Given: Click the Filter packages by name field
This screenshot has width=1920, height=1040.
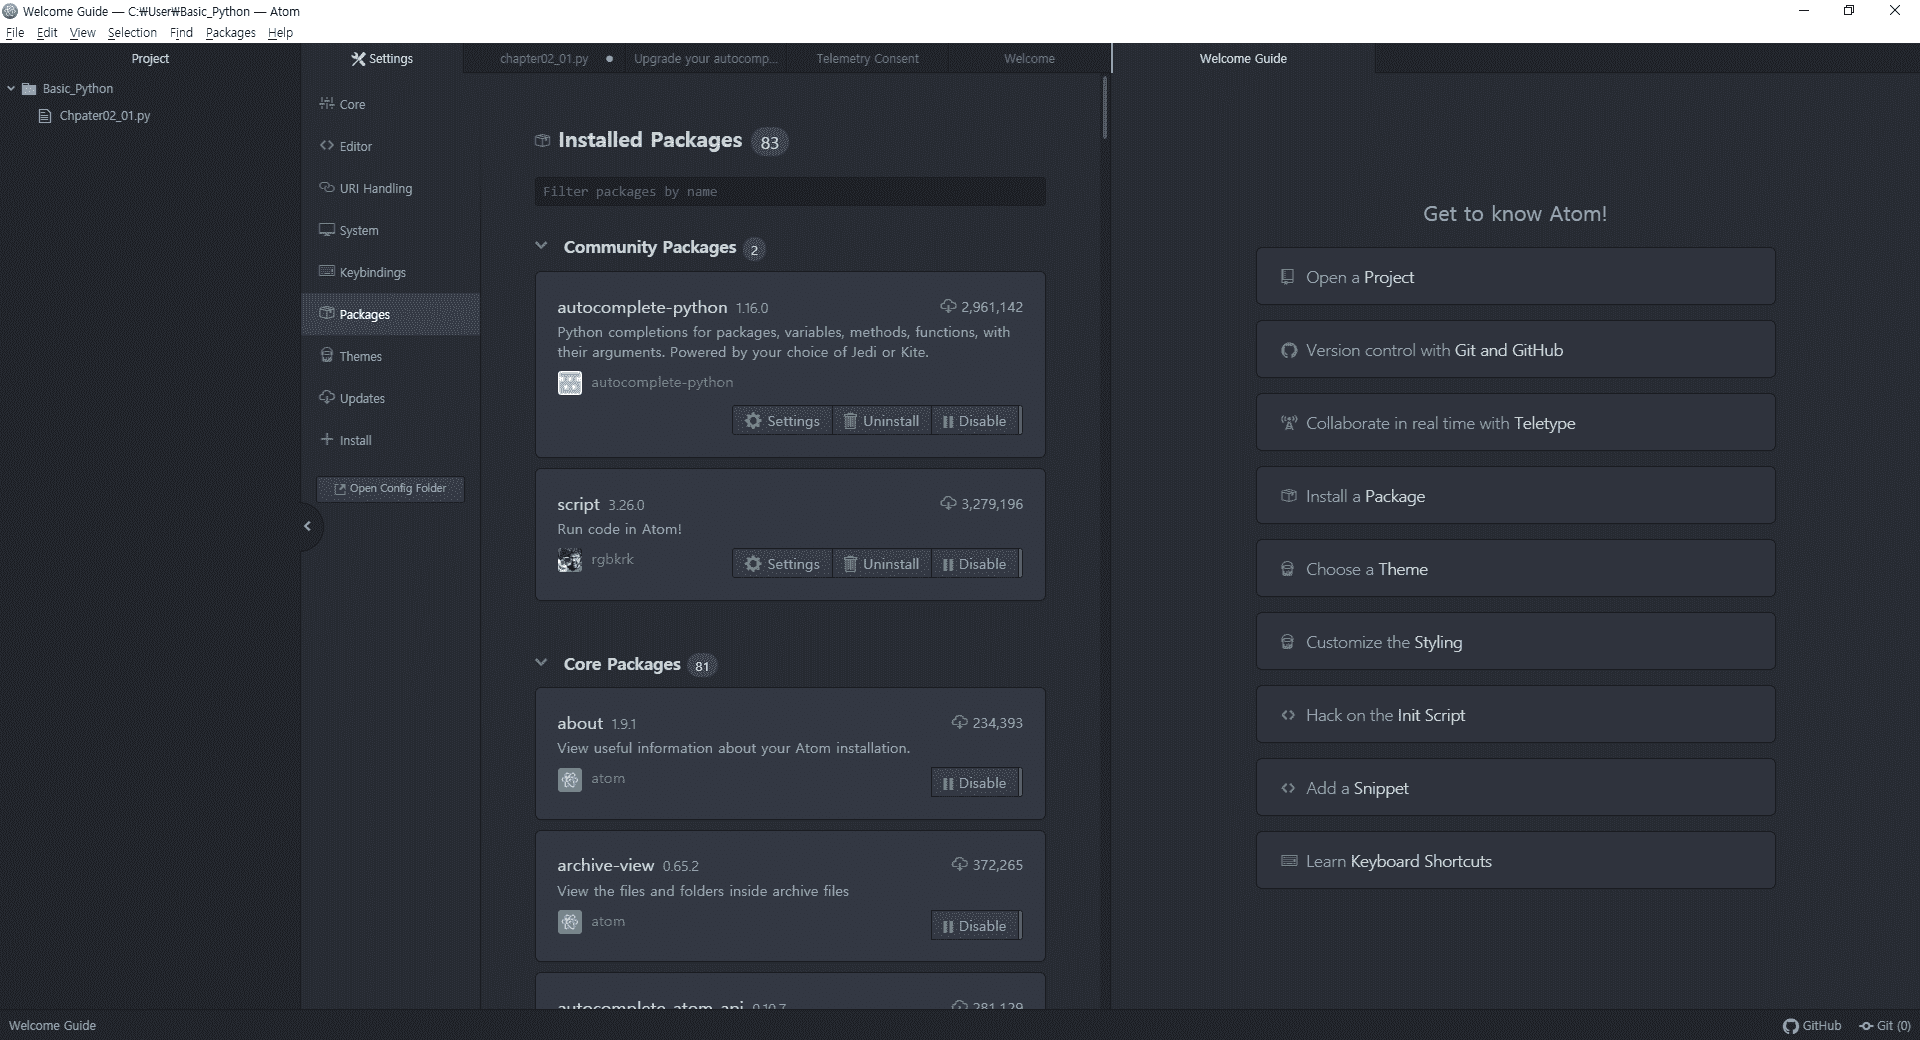Looking at the screenshot, I should 790,192.
